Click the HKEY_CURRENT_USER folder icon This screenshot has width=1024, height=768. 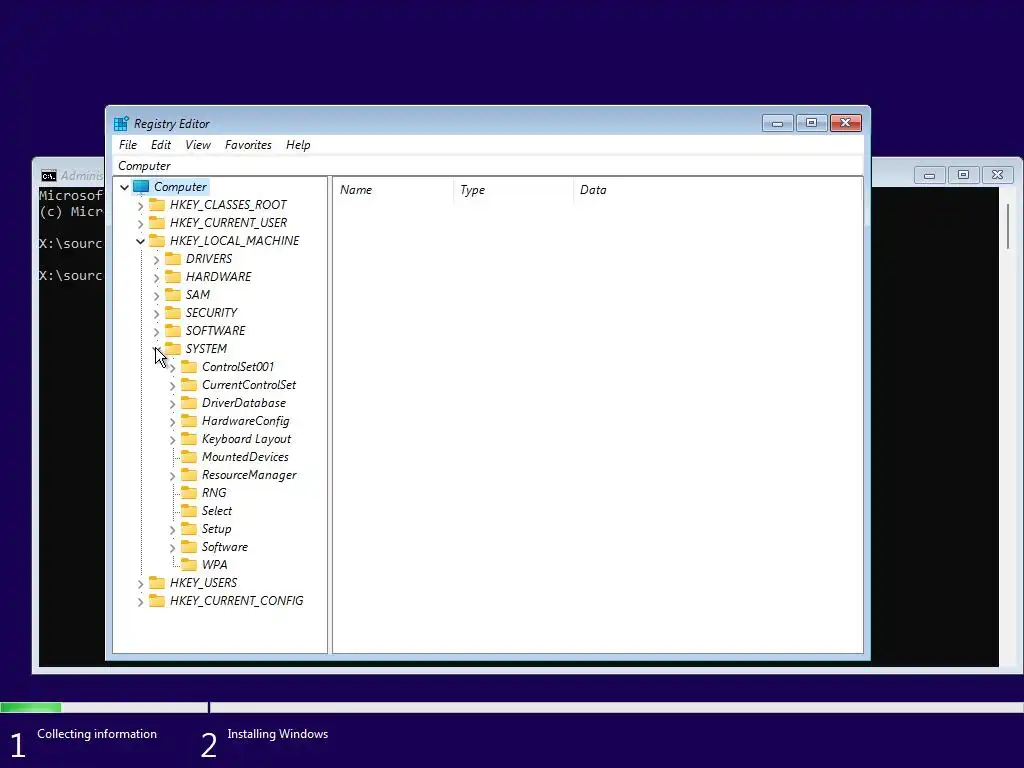click(157, 223)
